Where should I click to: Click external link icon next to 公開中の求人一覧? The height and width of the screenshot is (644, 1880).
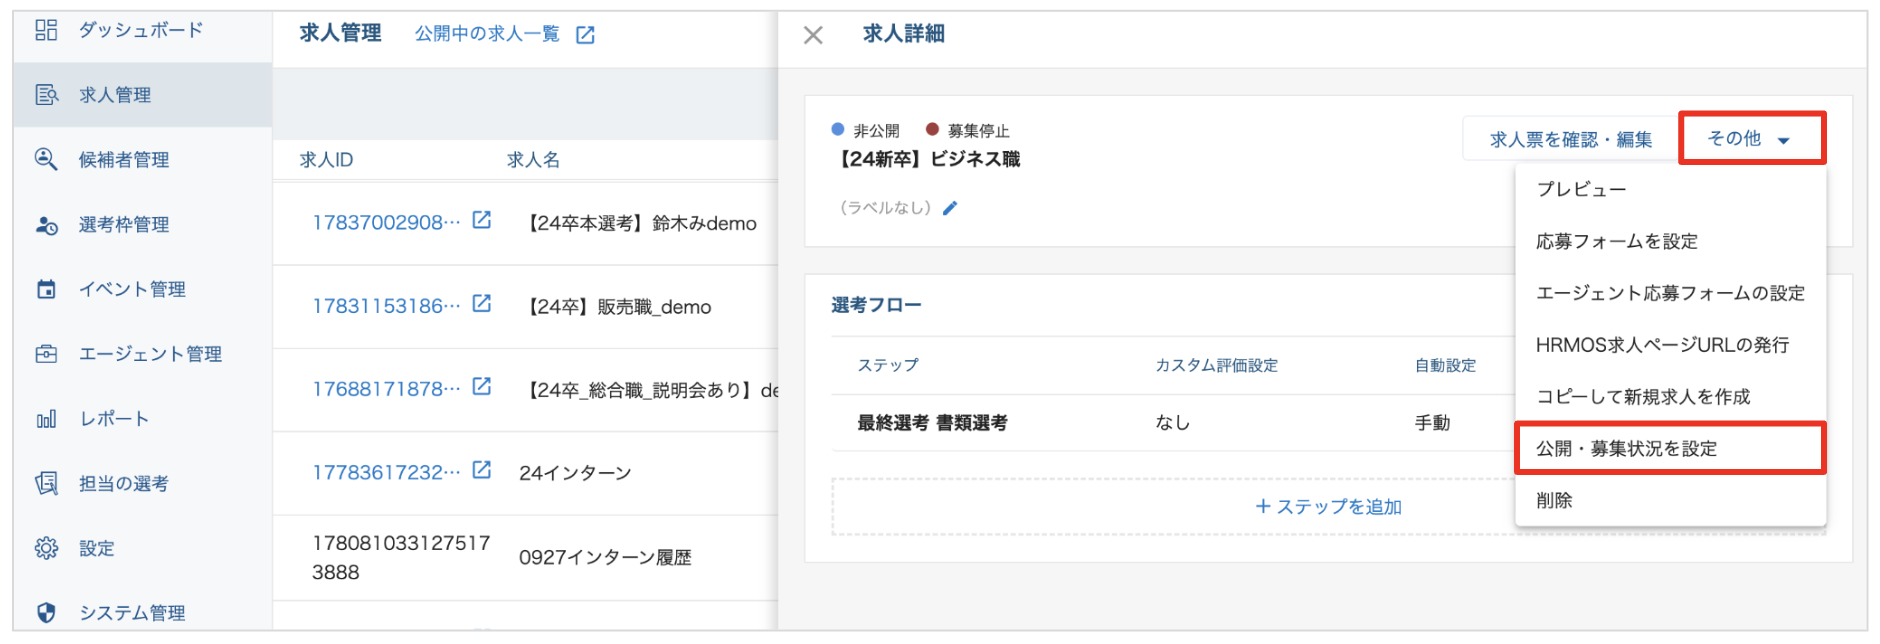pyautogui.click(x=586, y=35)
